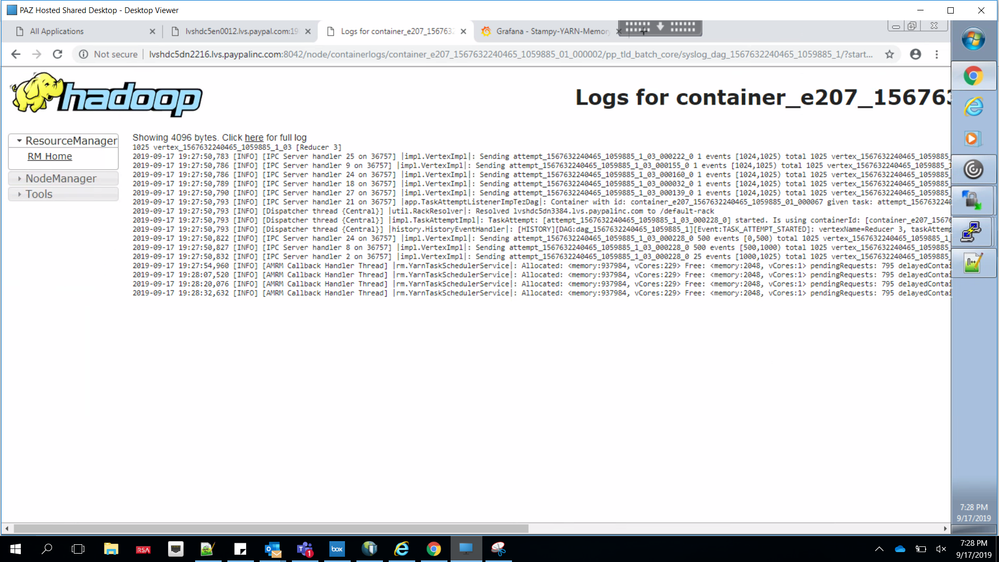Click the OneDrive cloud tray icon
The width and height of the screenshot is (999, 562).
pos(900,549)
